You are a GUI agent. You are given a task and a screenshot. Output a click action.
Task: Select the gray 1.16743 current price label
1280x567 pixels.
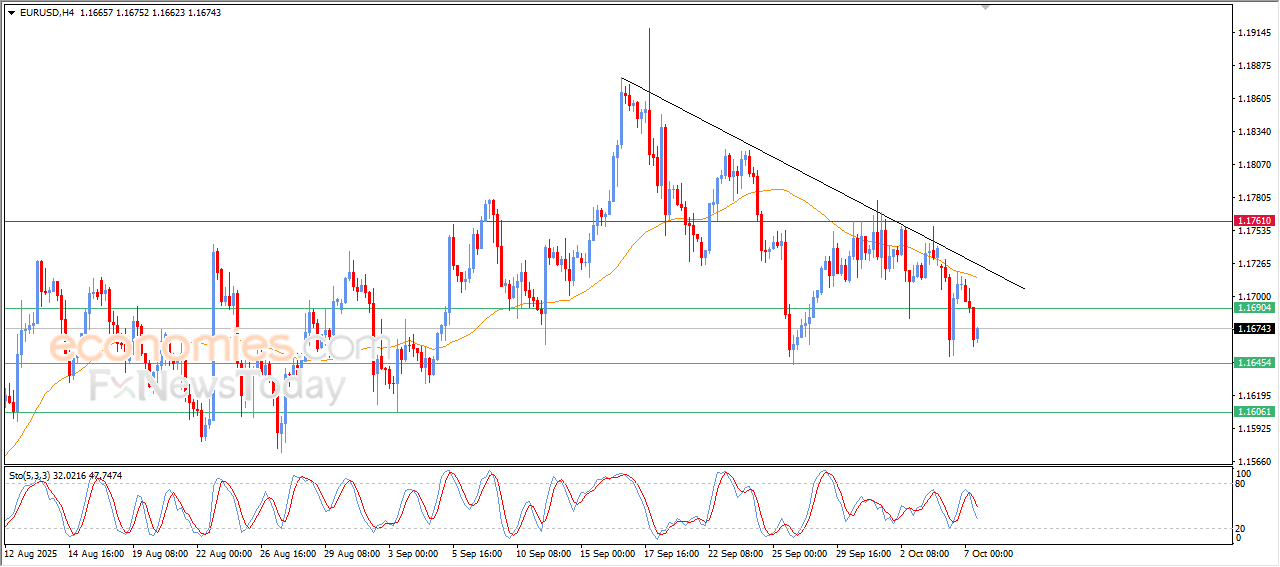[1254, 328]
